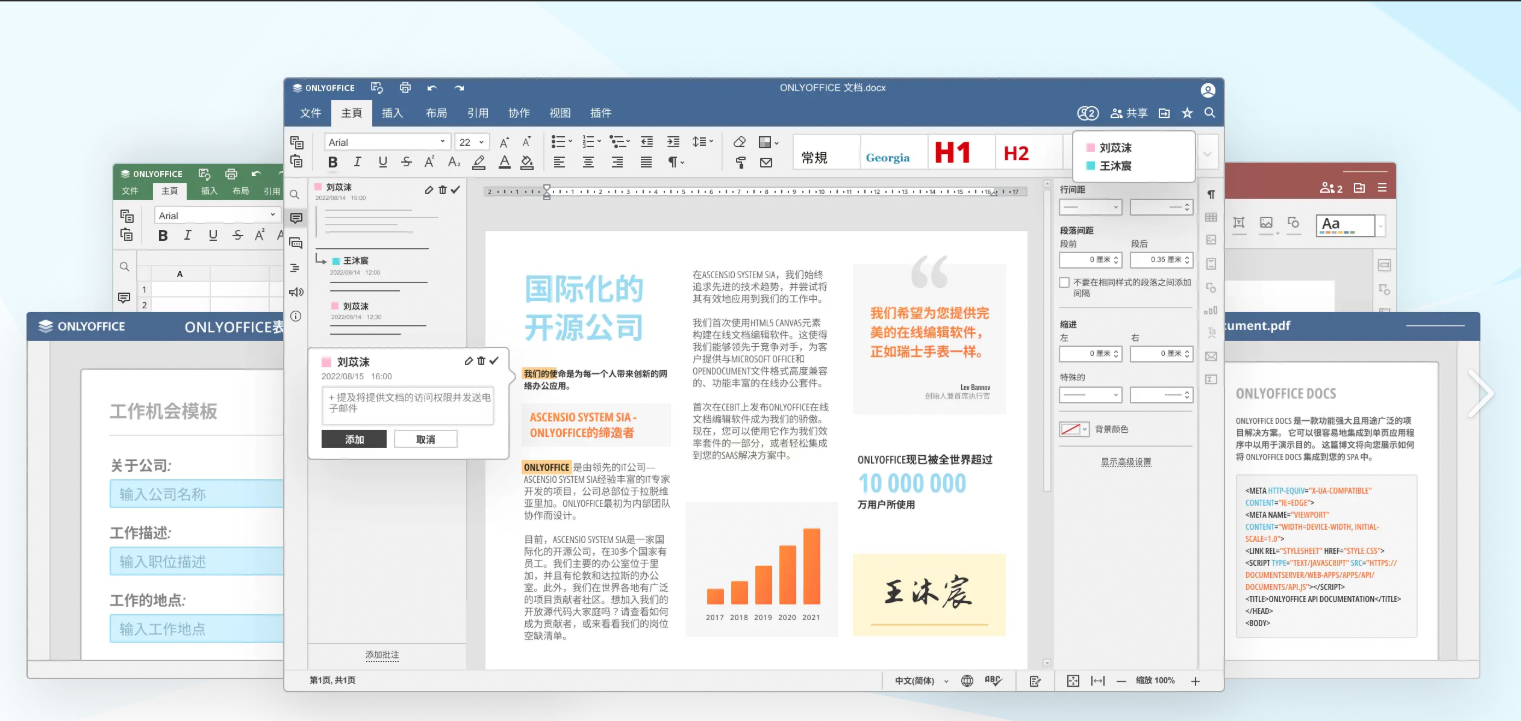The height and width of the screenshot is (721, 1521).
Task: Click the 添加 button in comment popup
Action: pos(354,439)
